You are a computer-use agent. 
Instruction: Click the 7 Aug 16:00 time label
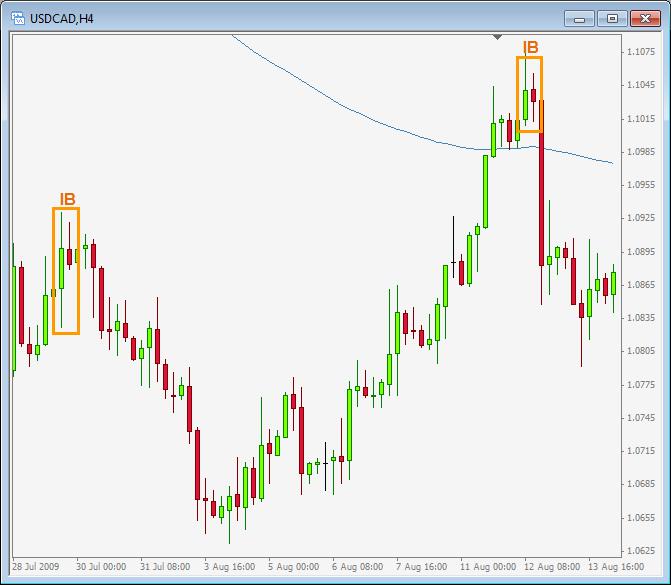pos(422,567)
